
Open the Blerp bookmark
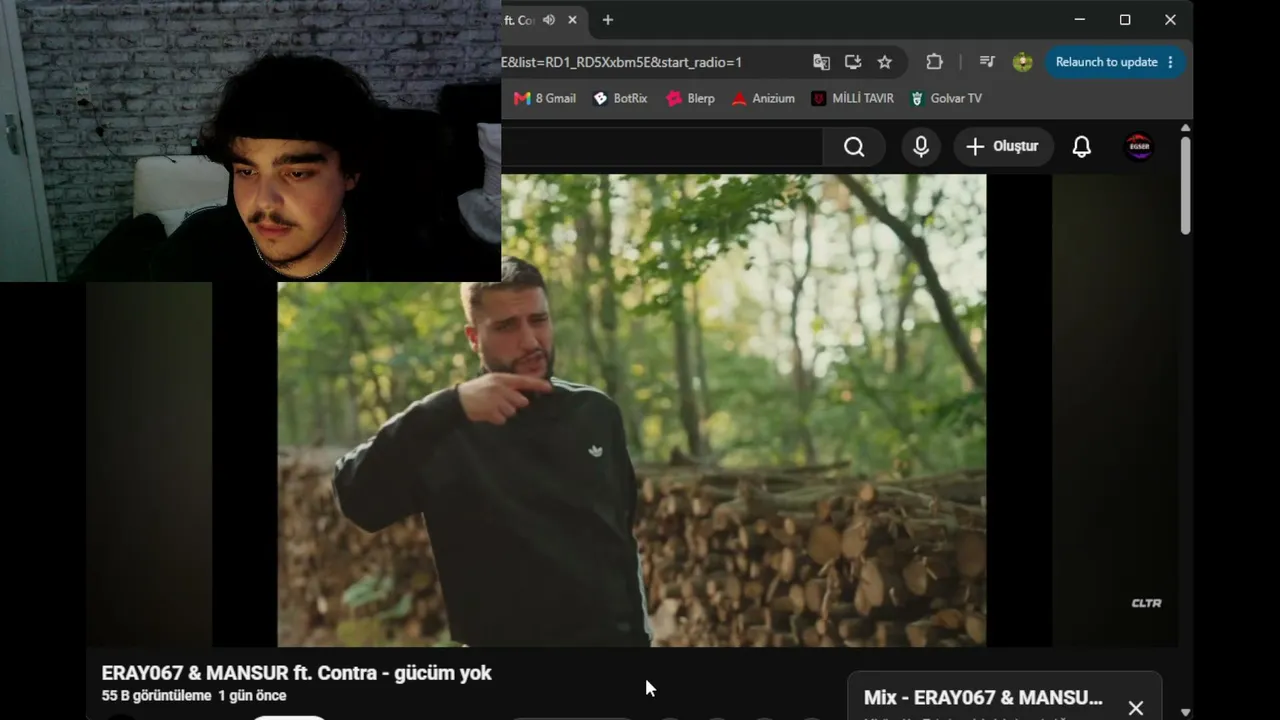coord(691,98)
